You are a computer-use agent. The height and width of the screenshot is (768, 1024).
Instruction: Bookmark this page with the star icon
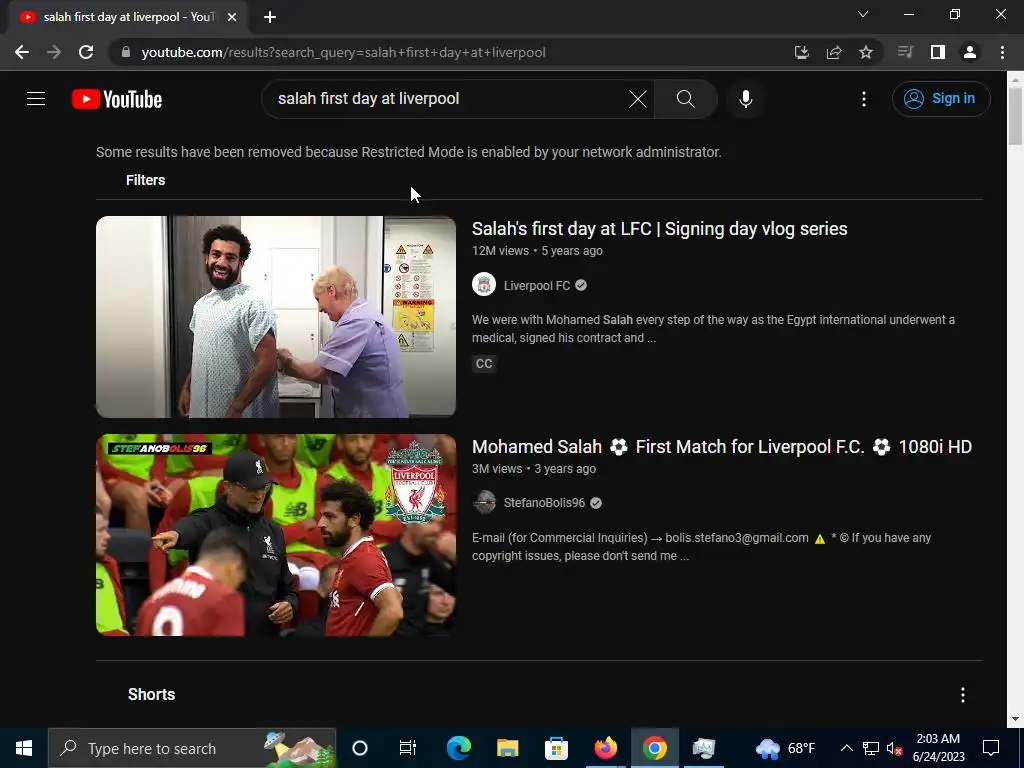click(x=866, y=52)
